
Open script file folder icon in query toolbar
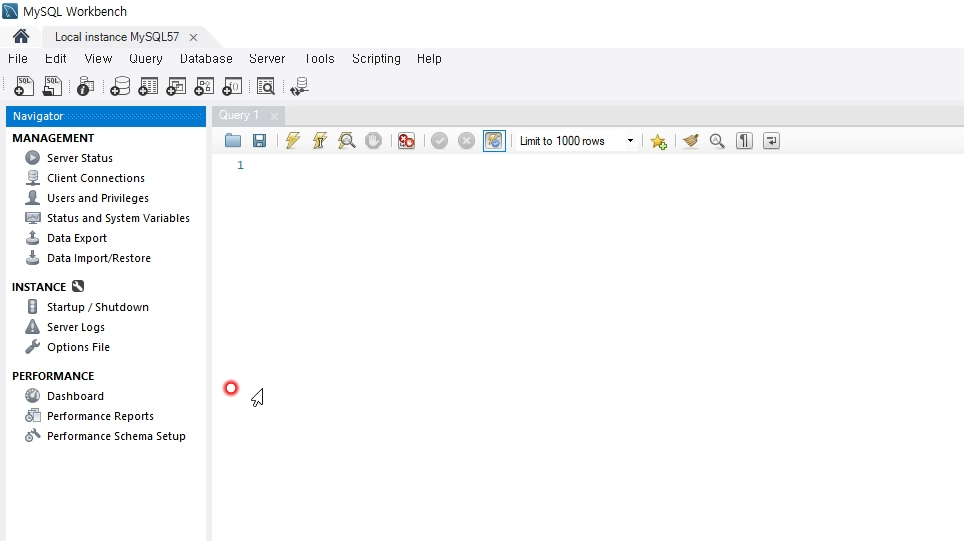(x=233, y=141)
